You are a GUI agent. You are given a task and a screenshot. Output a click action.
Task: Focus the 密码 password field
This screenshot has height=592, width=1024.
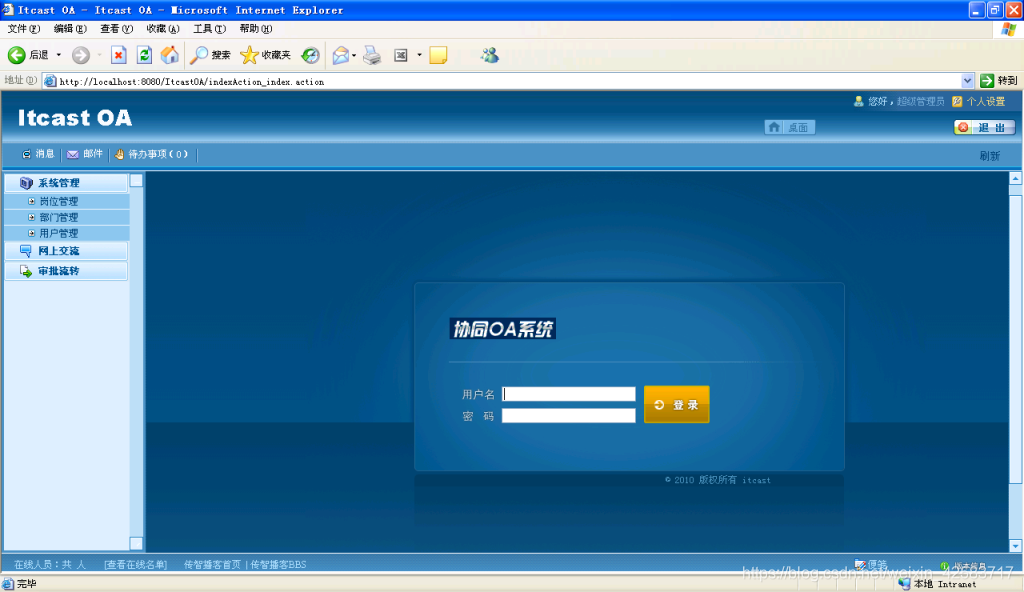[568, 416]
